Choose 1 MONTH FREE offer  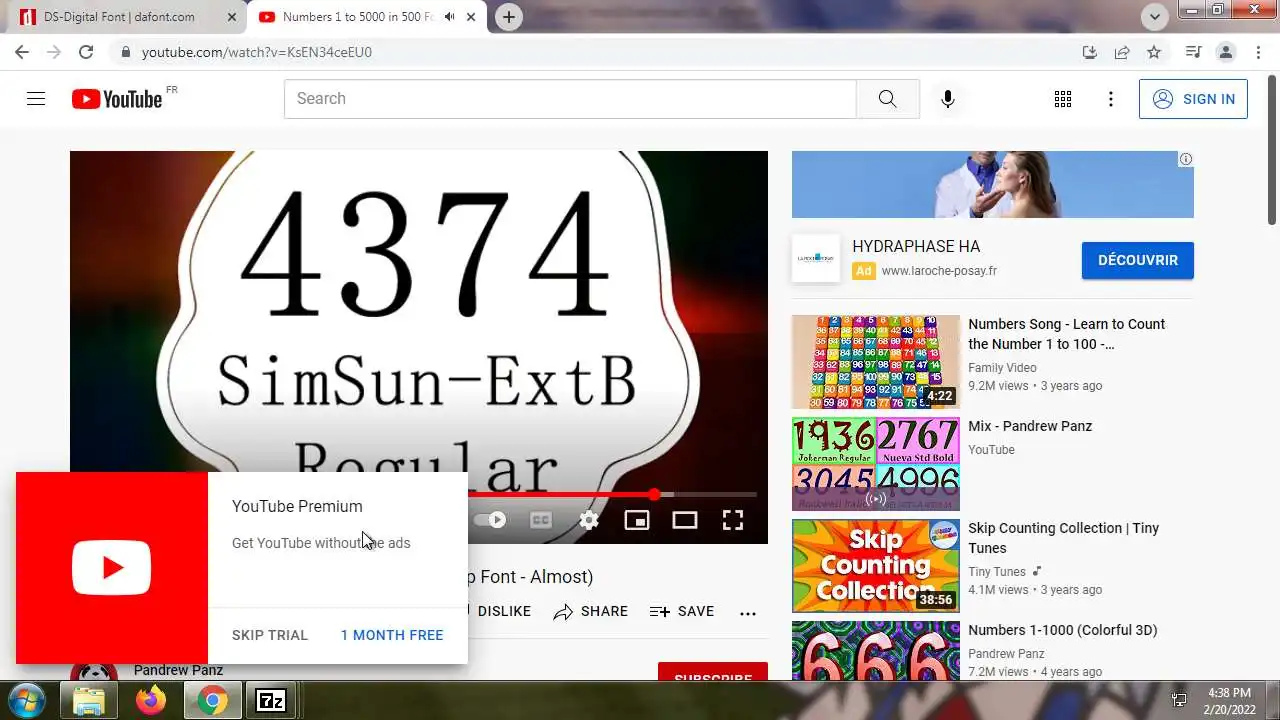392,635
